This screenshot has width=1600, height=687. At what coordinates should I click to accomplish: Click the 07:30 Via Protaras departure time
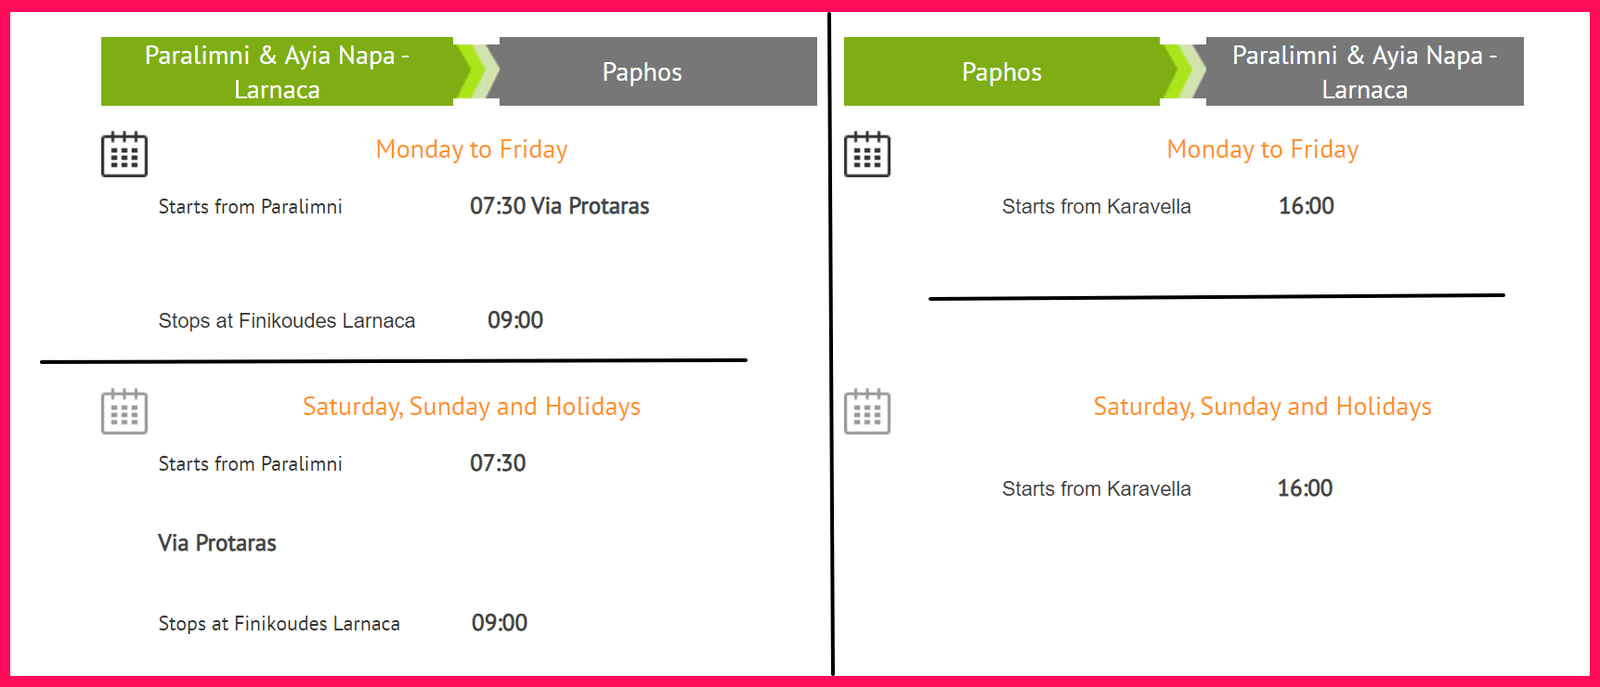coord(559,206)
